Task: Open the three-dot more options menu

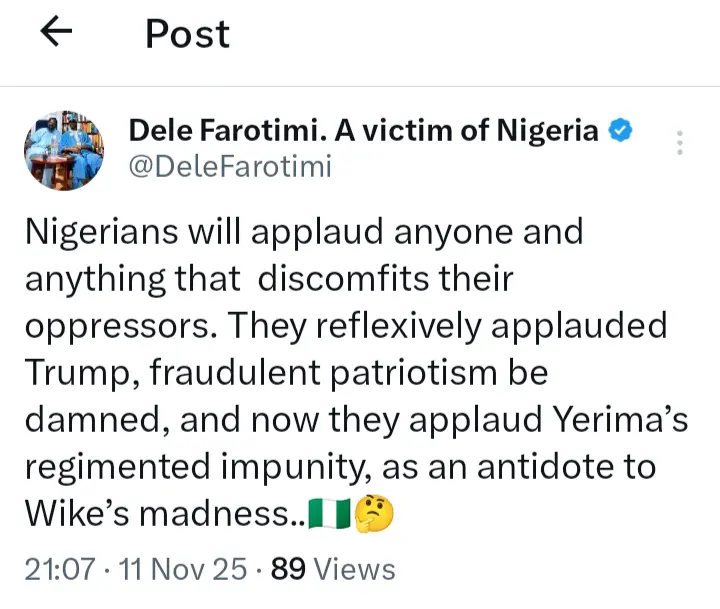Action: click(x=680, y=143)
